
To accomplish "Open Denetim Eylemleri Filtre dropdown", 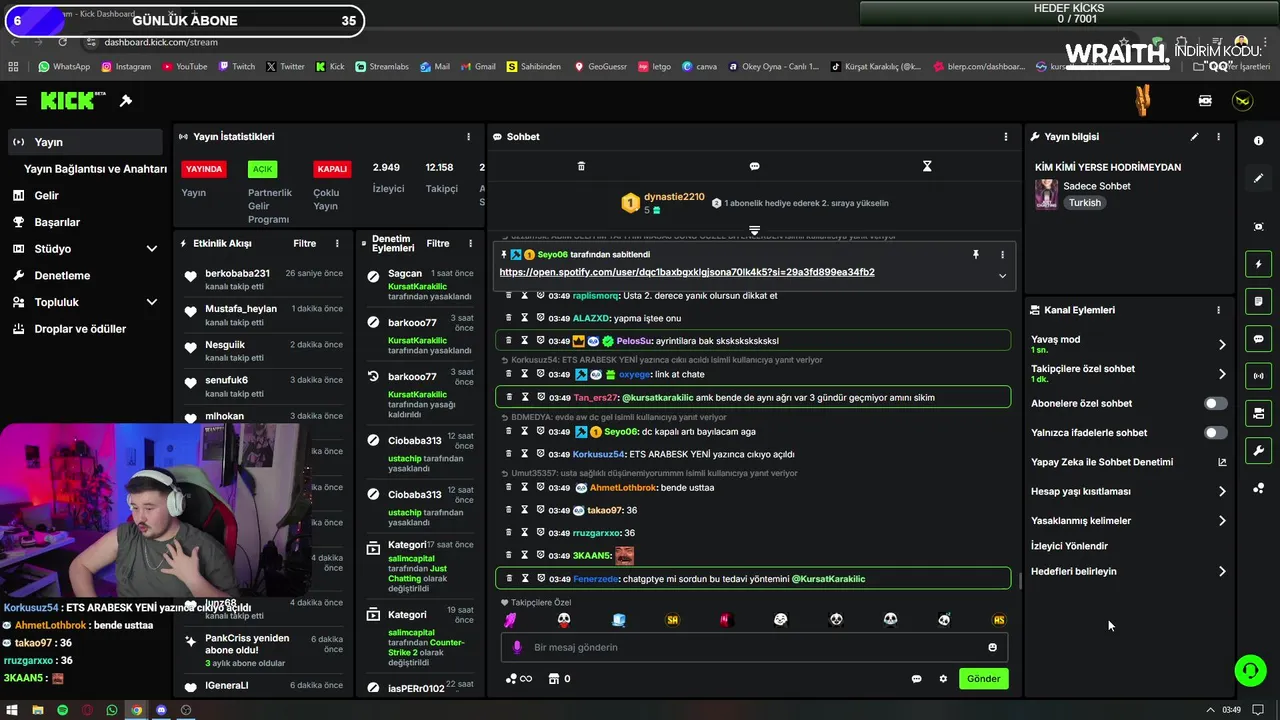I will pos(438,243).
